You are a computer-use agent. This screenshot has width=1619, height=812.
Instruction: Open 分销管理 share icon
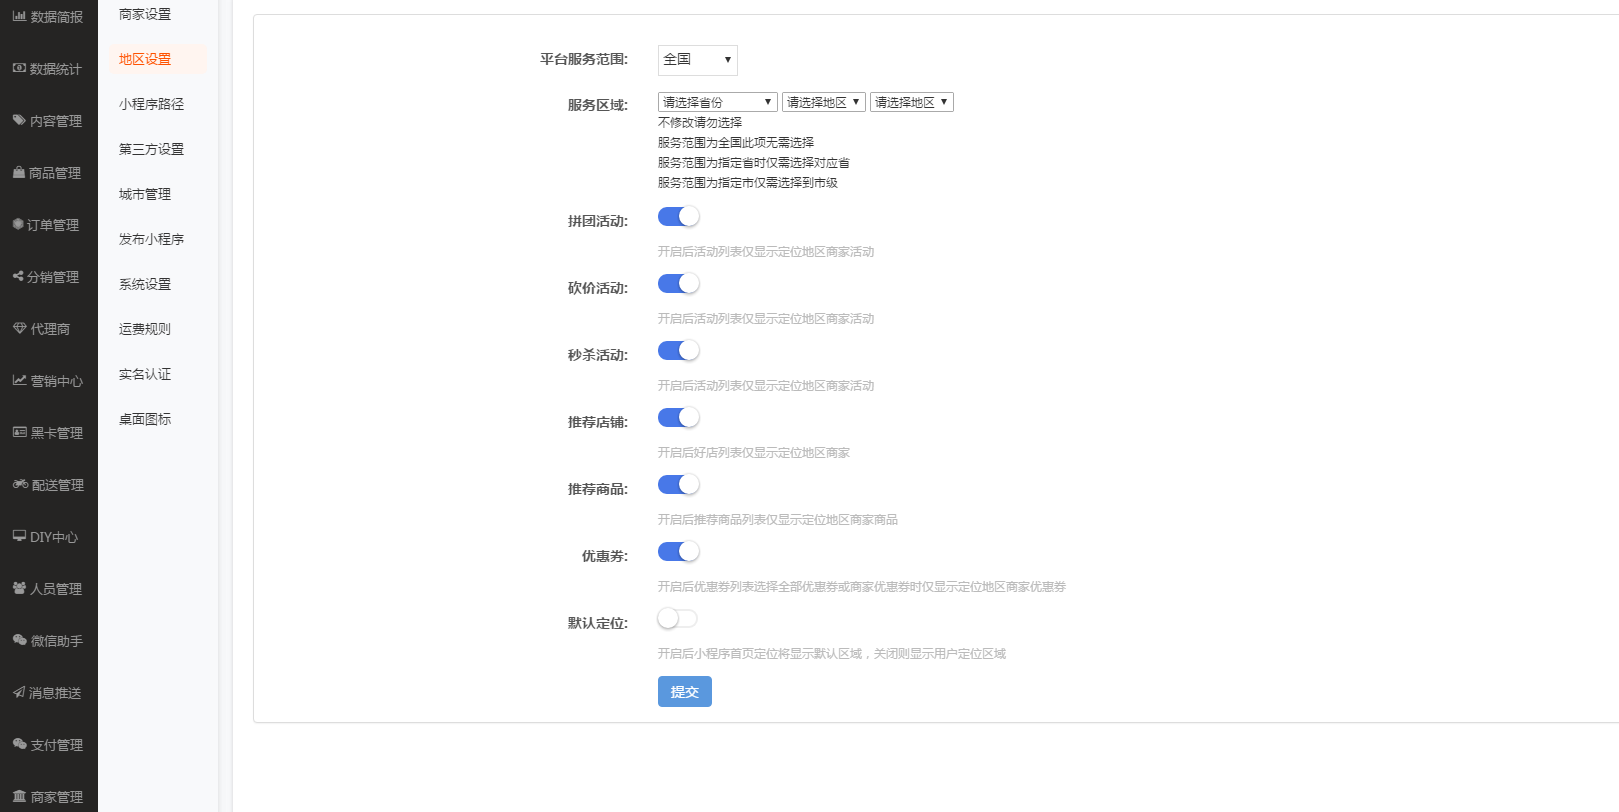coord(18,276)
